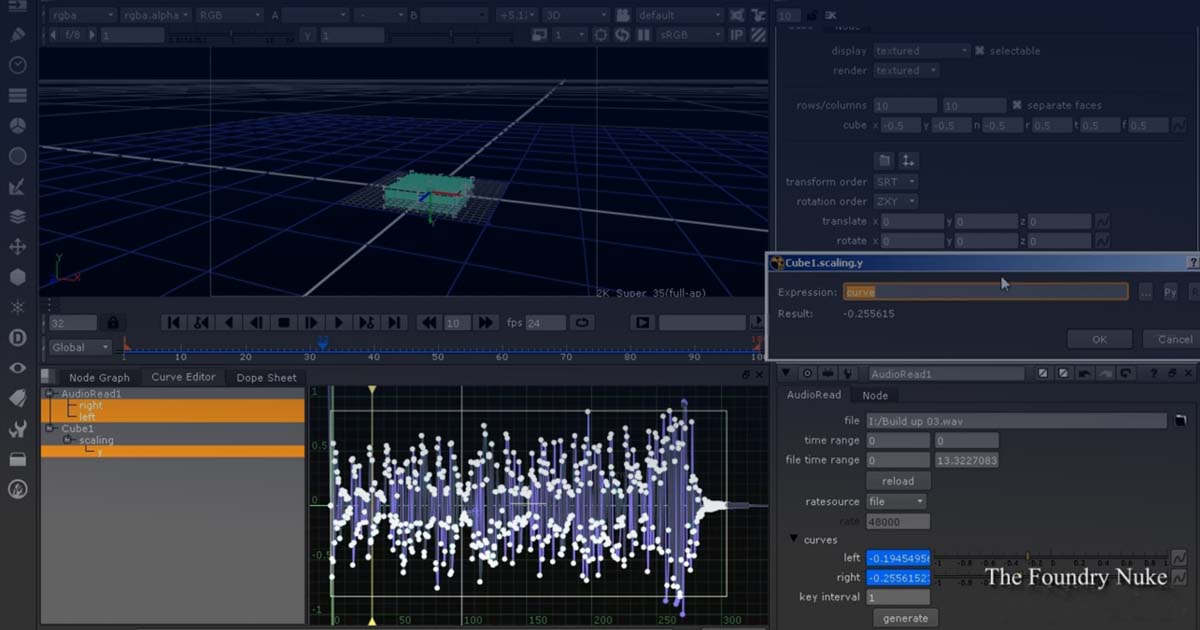Switch to the Dope Sheet tab
The height and width of the screenshot is (630, 1200).
pyautogui.click(x=265, y=378)
